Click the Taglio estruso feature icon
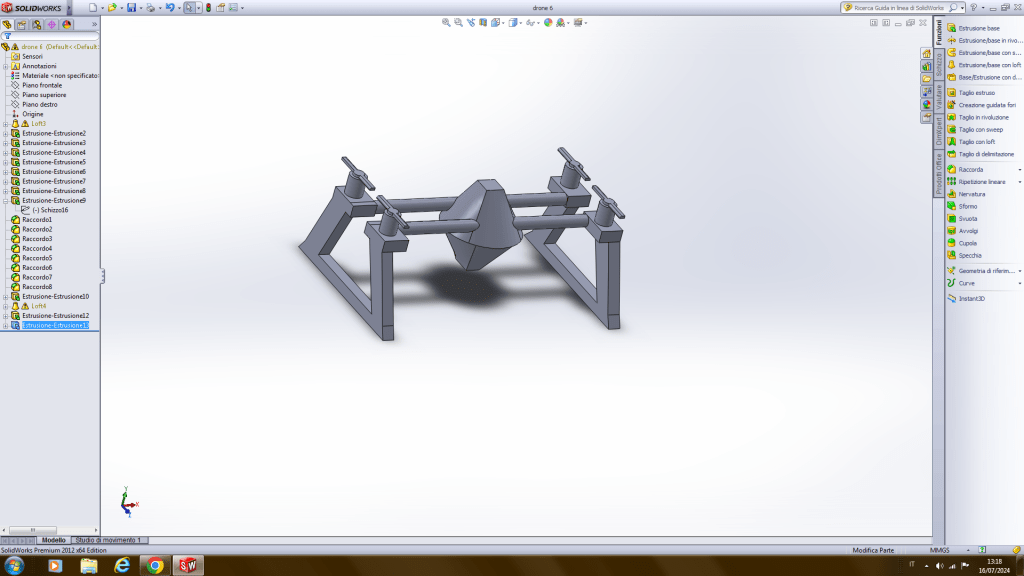This screenshot has width=1024, height=576. pos(977,92)
